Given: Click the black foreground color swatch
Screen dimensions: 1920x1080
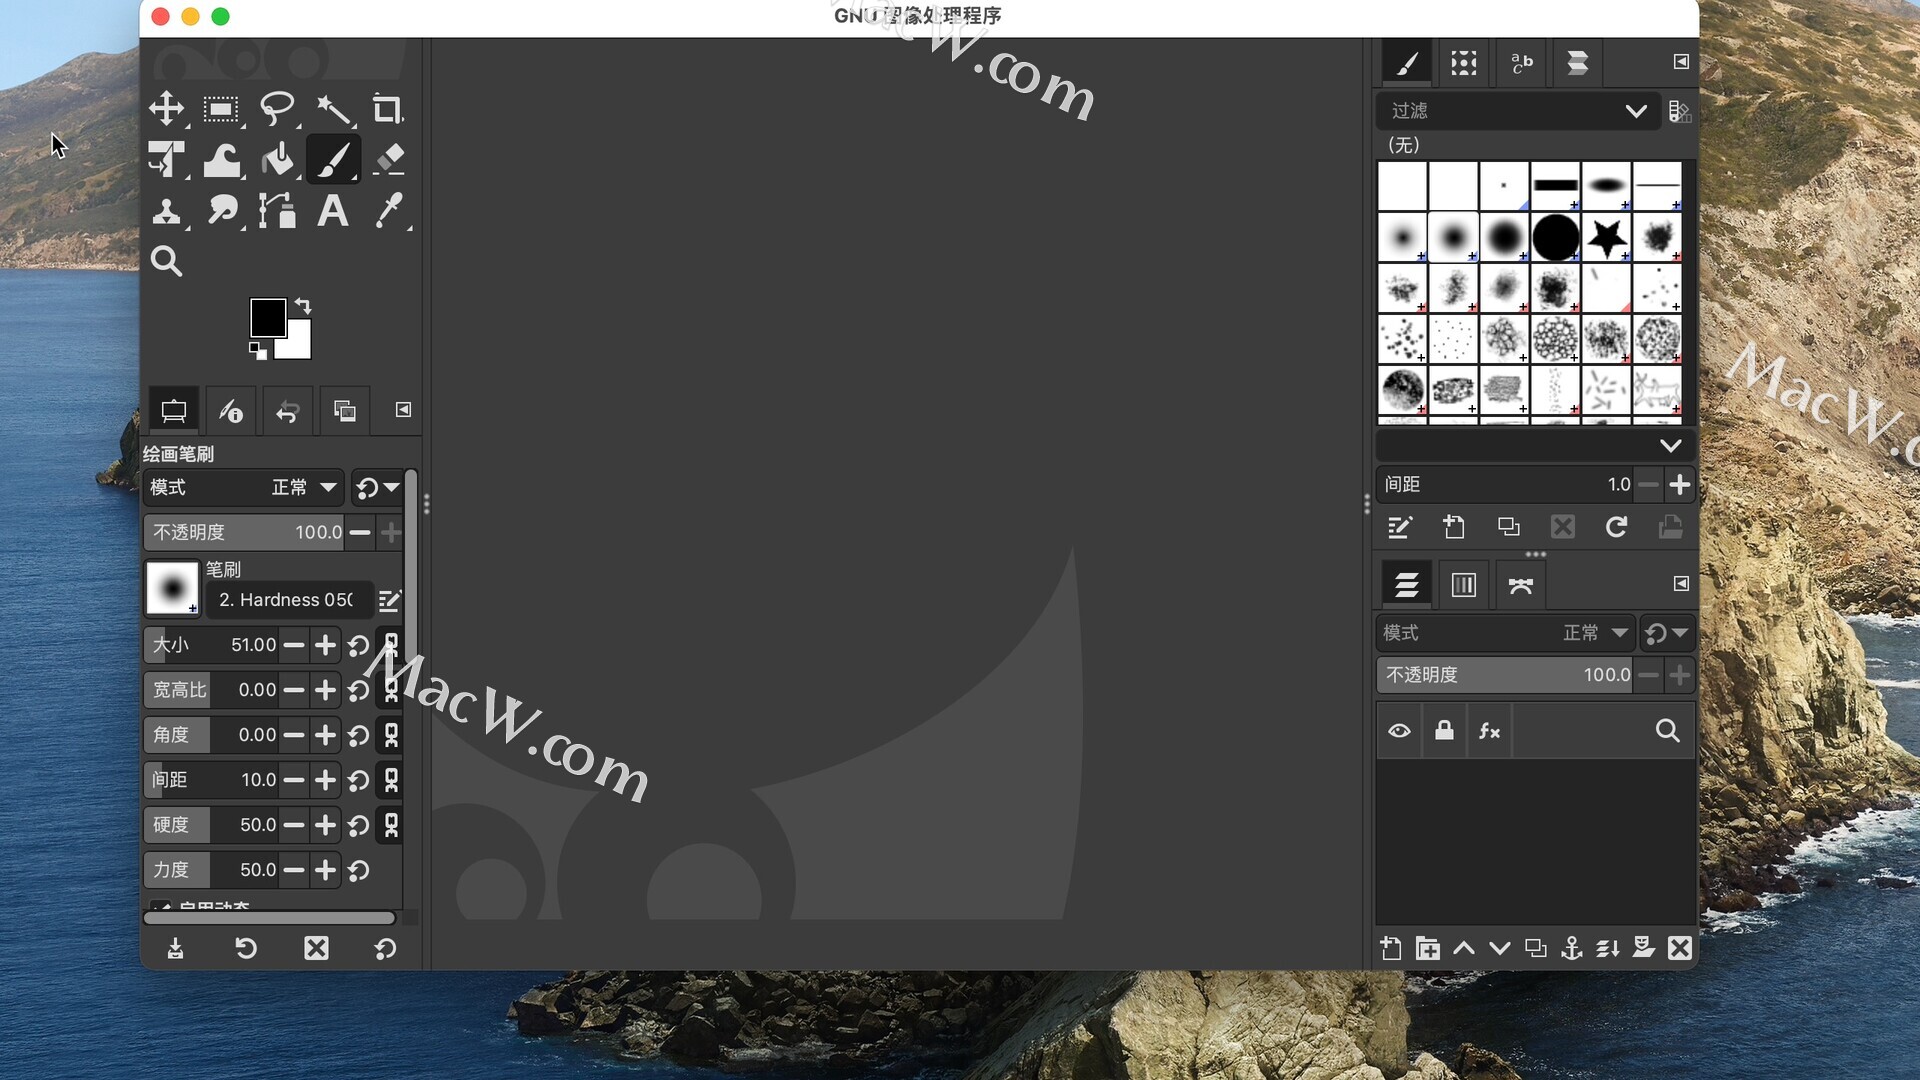Looking at the screenshot, I should pyautogui.click(x=267, y=317).
